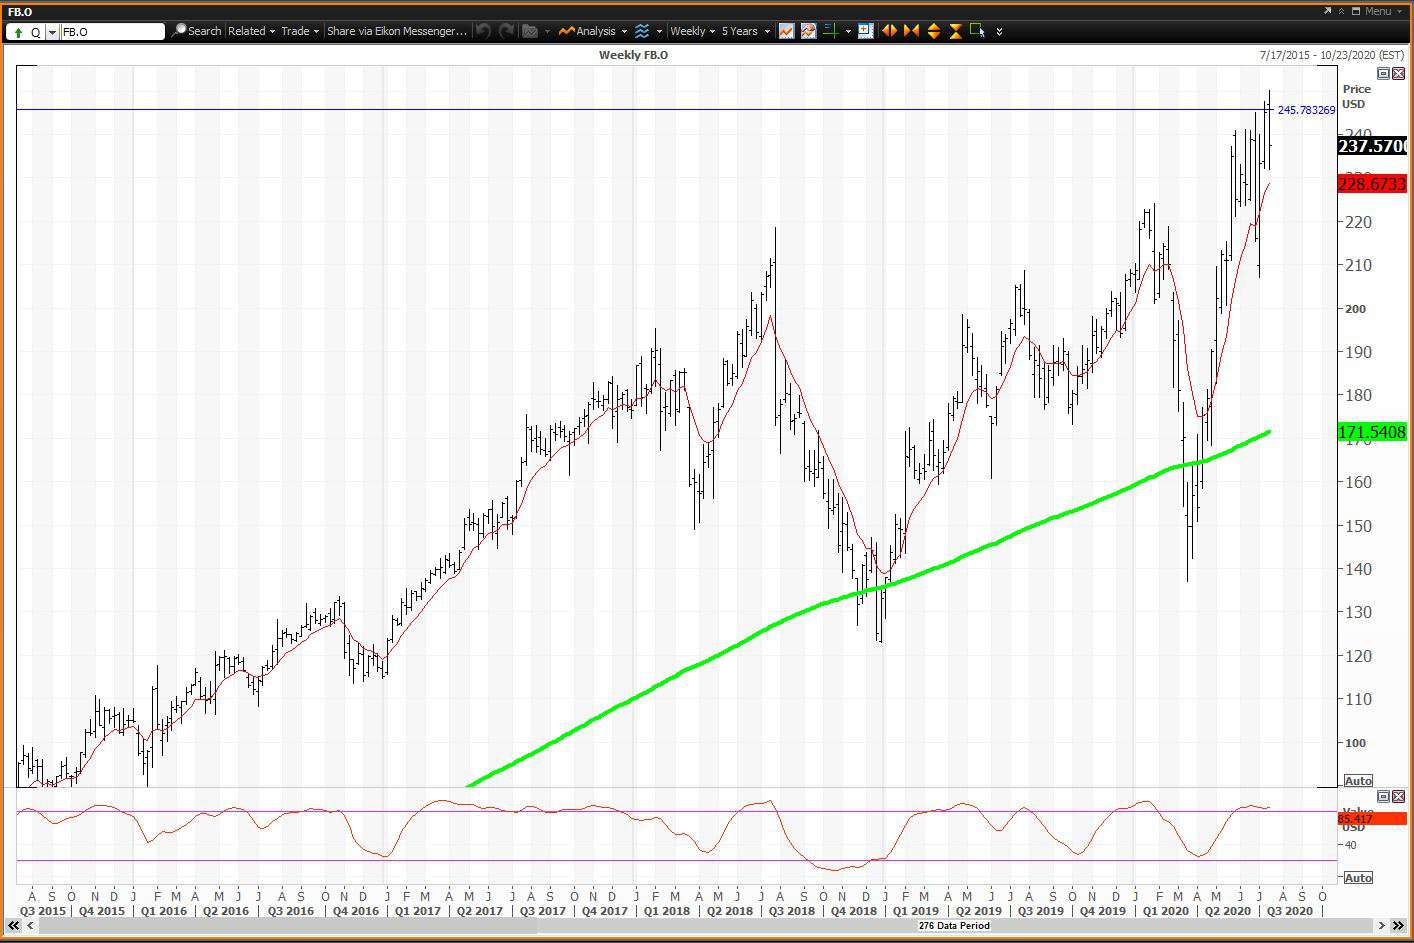Image resolution: width=1414 pixels, height=943 pixels.
Task: Minimize the price chart pane
Action: coord(1384,74)
